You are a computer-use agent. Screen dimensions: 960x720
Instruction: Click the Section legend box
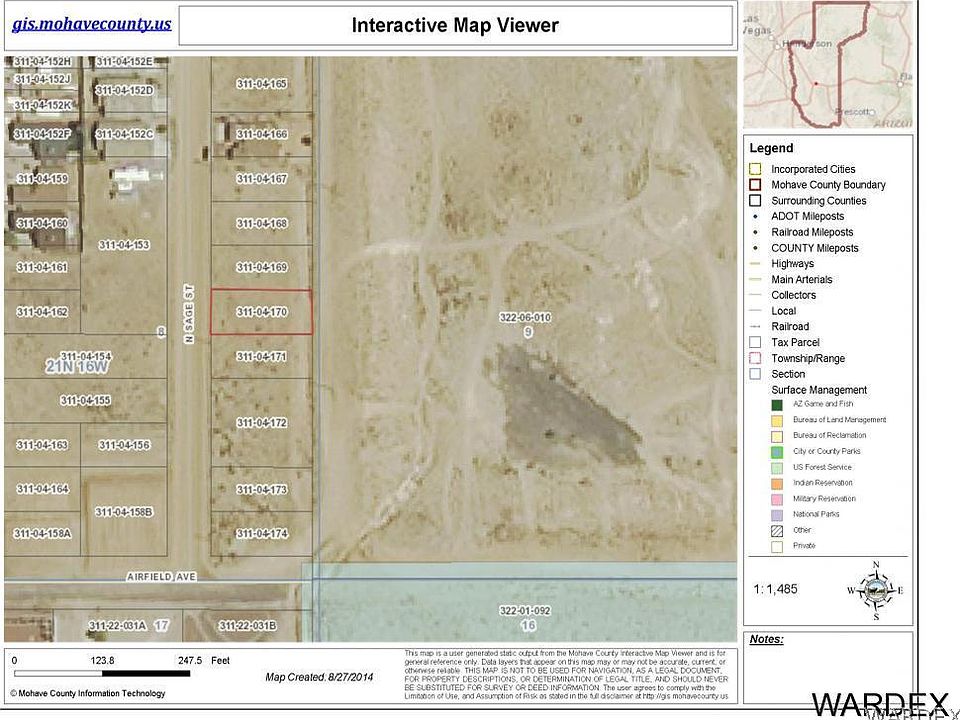click(756, 374)
